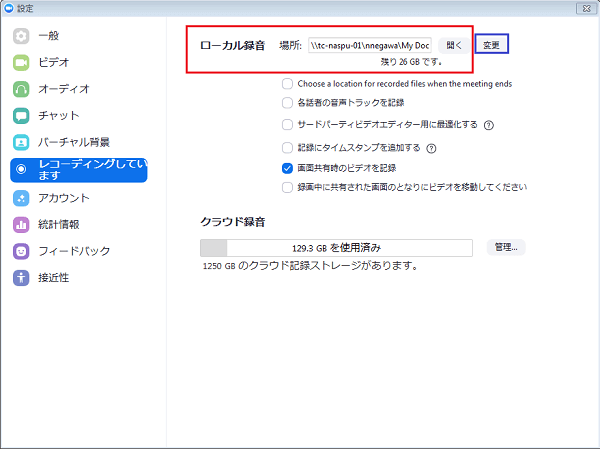
Task: Check サードパーティビデオエディター用に最適化する
Action: 287,125
